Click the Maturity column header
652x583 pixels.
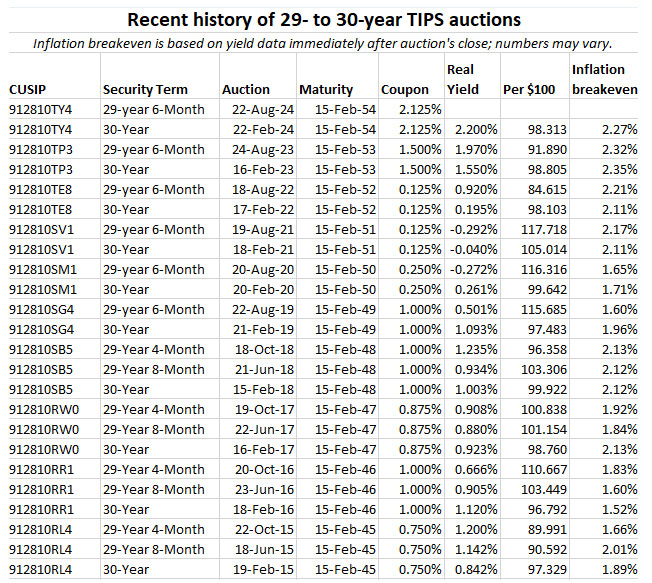click(x=324, y=89)
